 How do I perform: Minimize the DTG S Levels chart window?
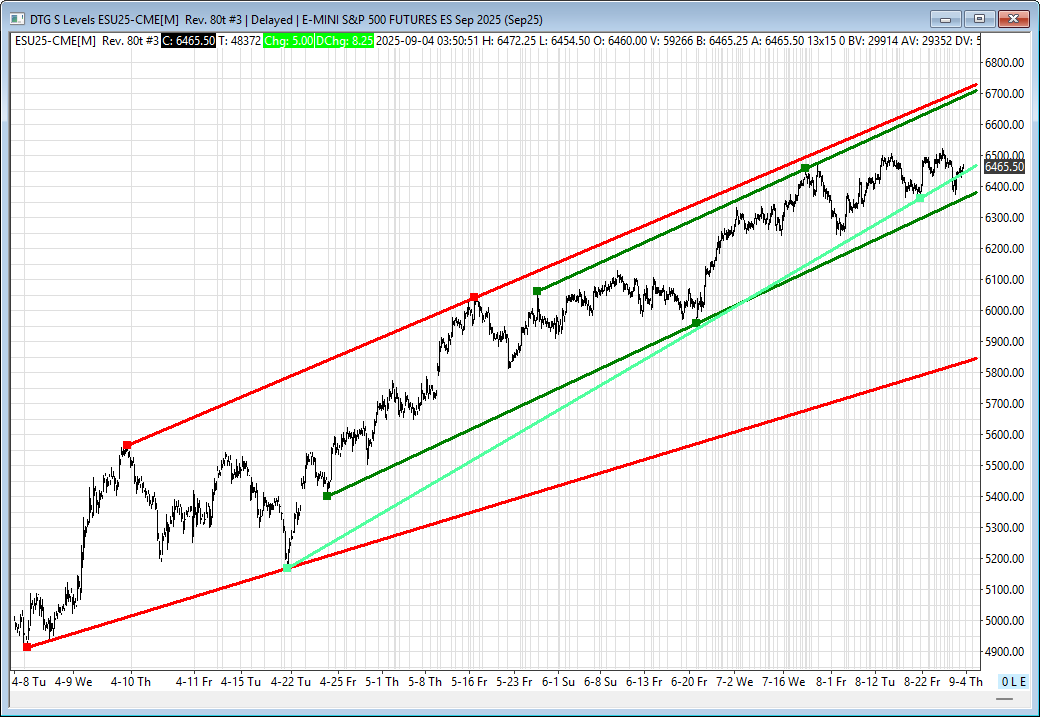click(946, 19)
